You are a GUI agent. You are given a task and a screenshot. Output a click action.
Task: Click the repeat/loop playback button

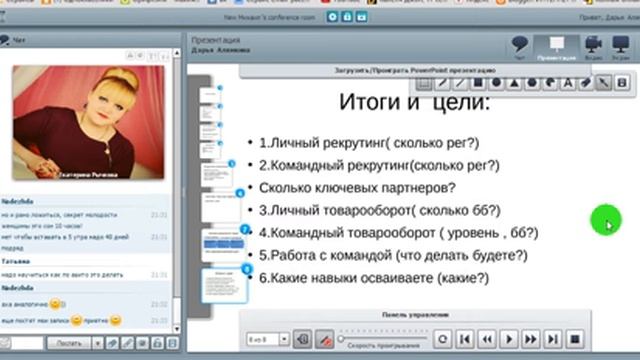[x=442, y=339]
